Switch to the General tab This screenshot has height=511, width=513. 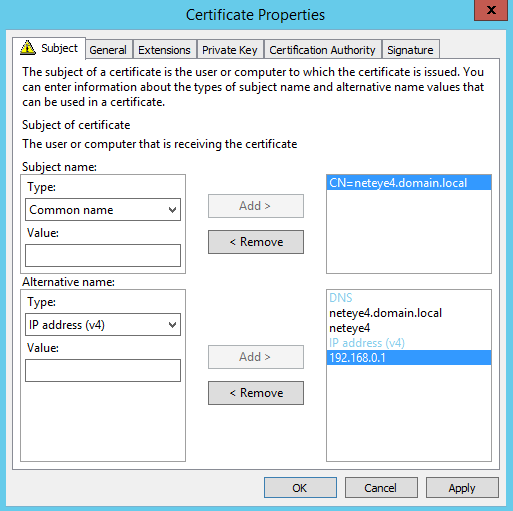pyautogui.click(x=108, y=50)
